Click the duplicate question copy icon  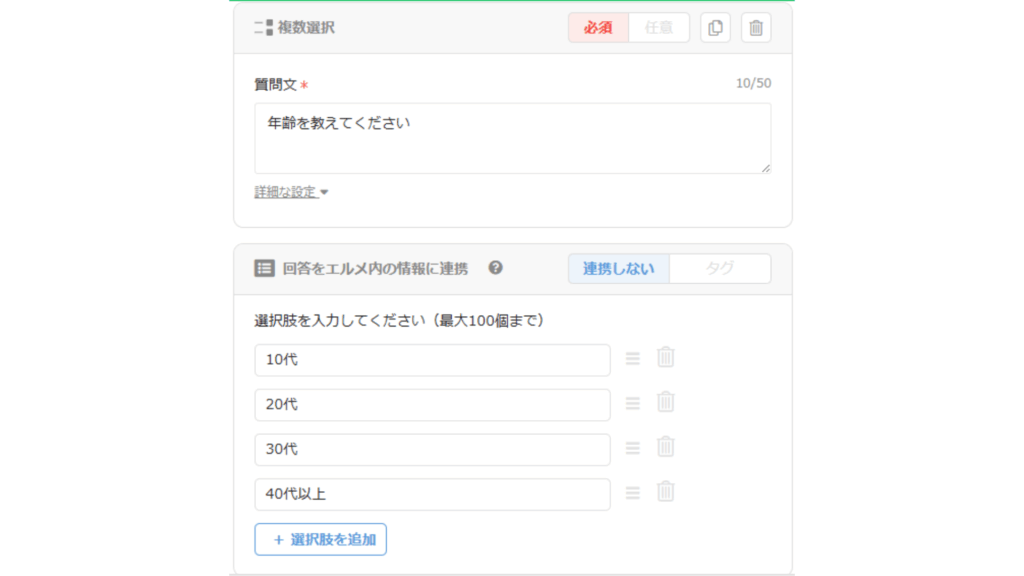[x=715, y=28]
